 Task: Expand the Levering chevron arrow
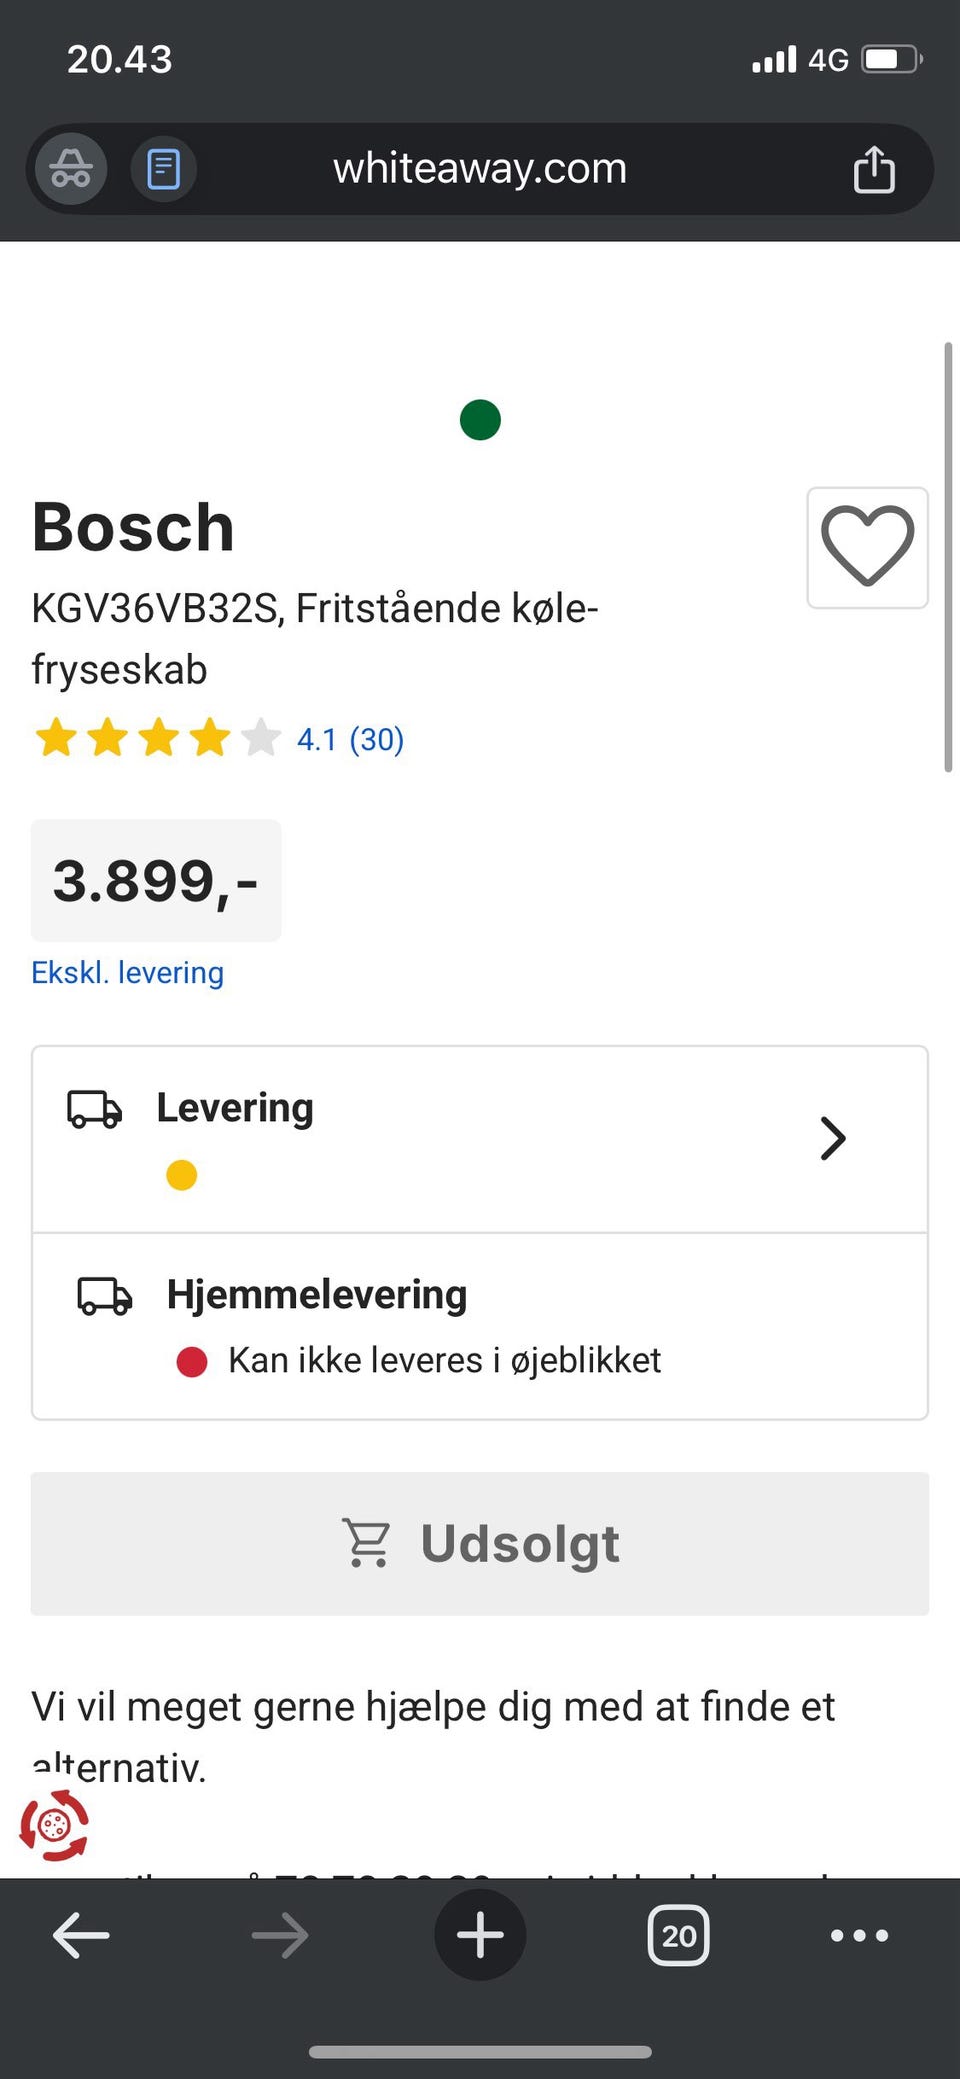point(832,1138)
